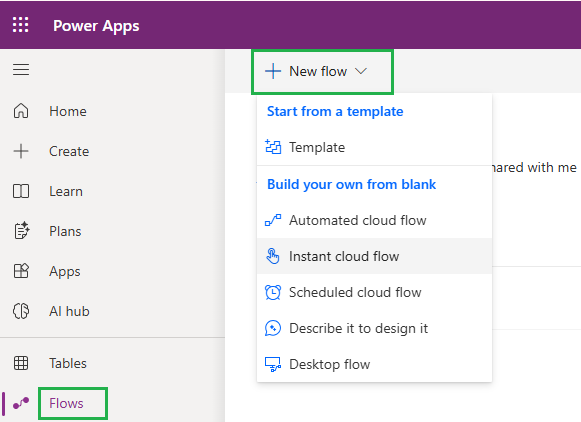Screen dimensions: 581x422
Task: Open Plans in the navigation
Action: (65, 231)
